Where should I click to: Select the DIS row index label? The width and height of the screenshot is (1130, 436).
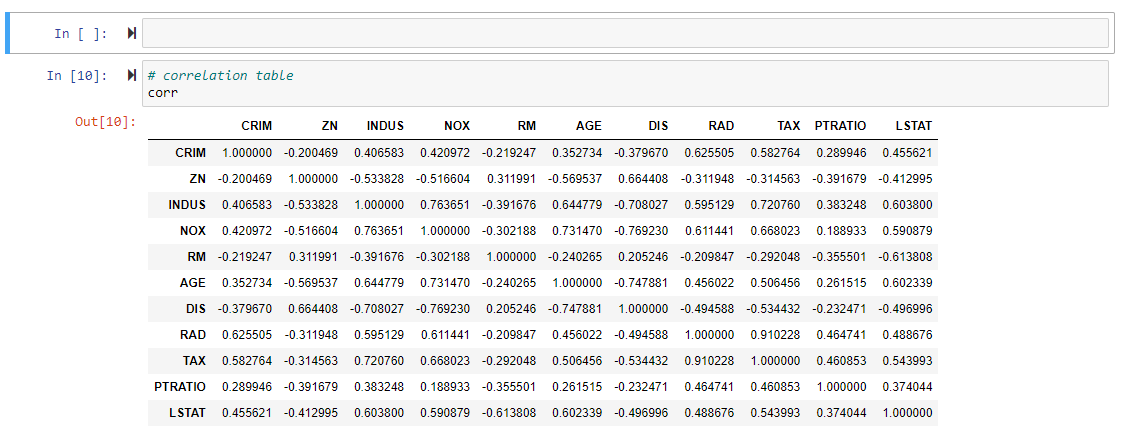point(196,309)
